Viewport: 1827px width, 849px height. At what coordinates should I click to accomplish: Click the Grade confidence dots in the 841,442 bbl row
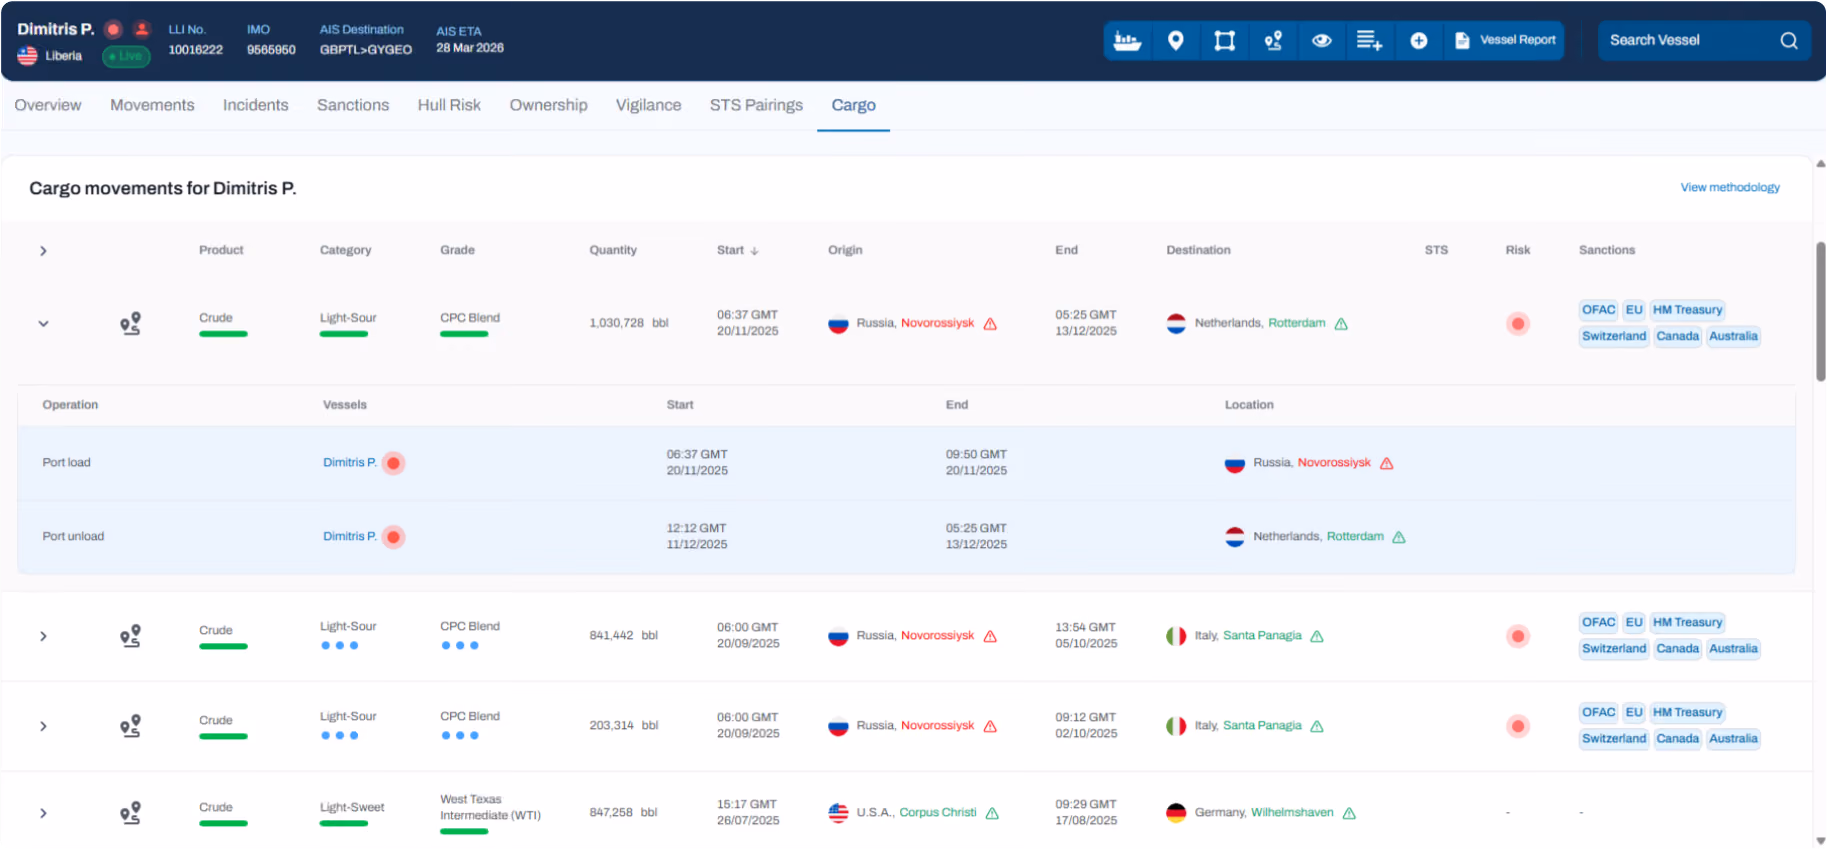[460, 646]
